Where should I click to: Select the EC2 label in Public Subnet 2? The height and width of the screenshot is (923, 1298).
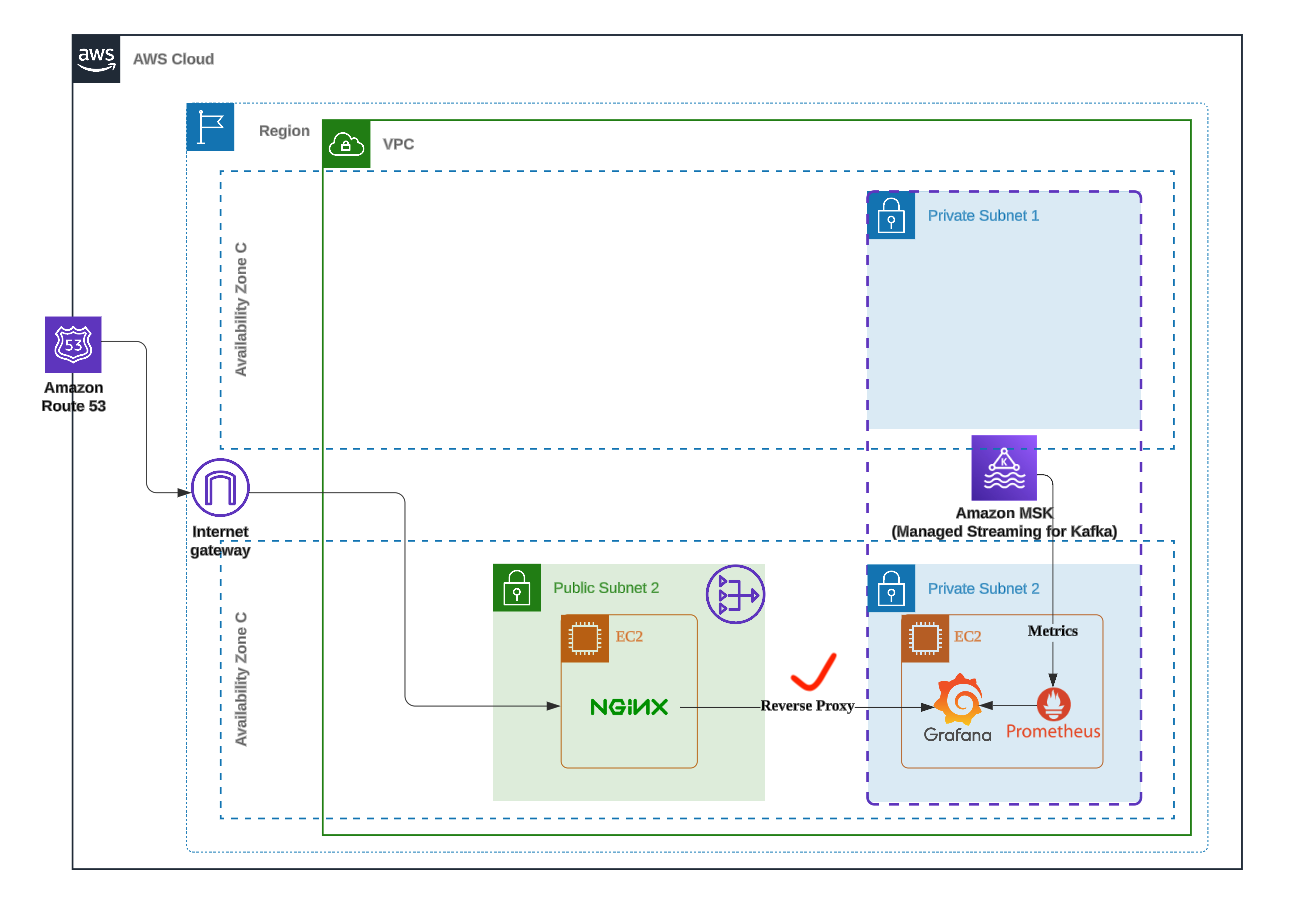click(x=629, y=637)
